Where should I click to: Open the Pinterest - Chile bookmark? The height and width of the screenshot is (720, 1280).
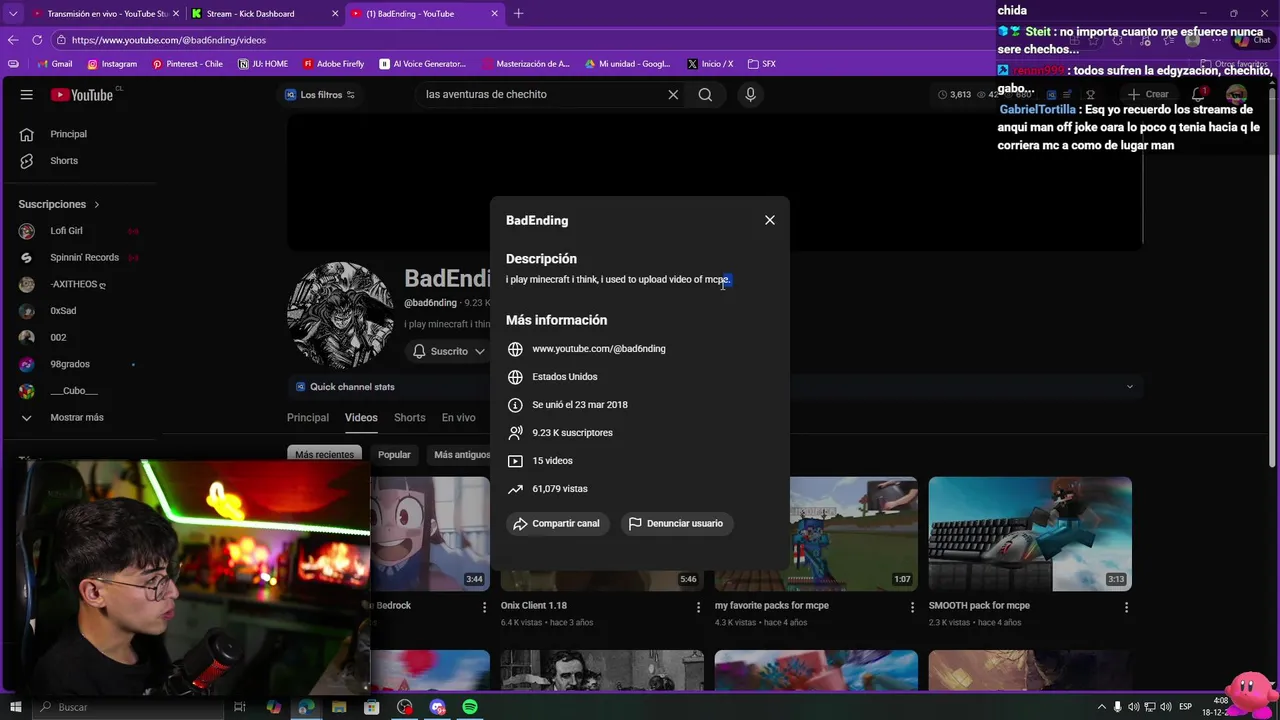[x=187, y=64]
